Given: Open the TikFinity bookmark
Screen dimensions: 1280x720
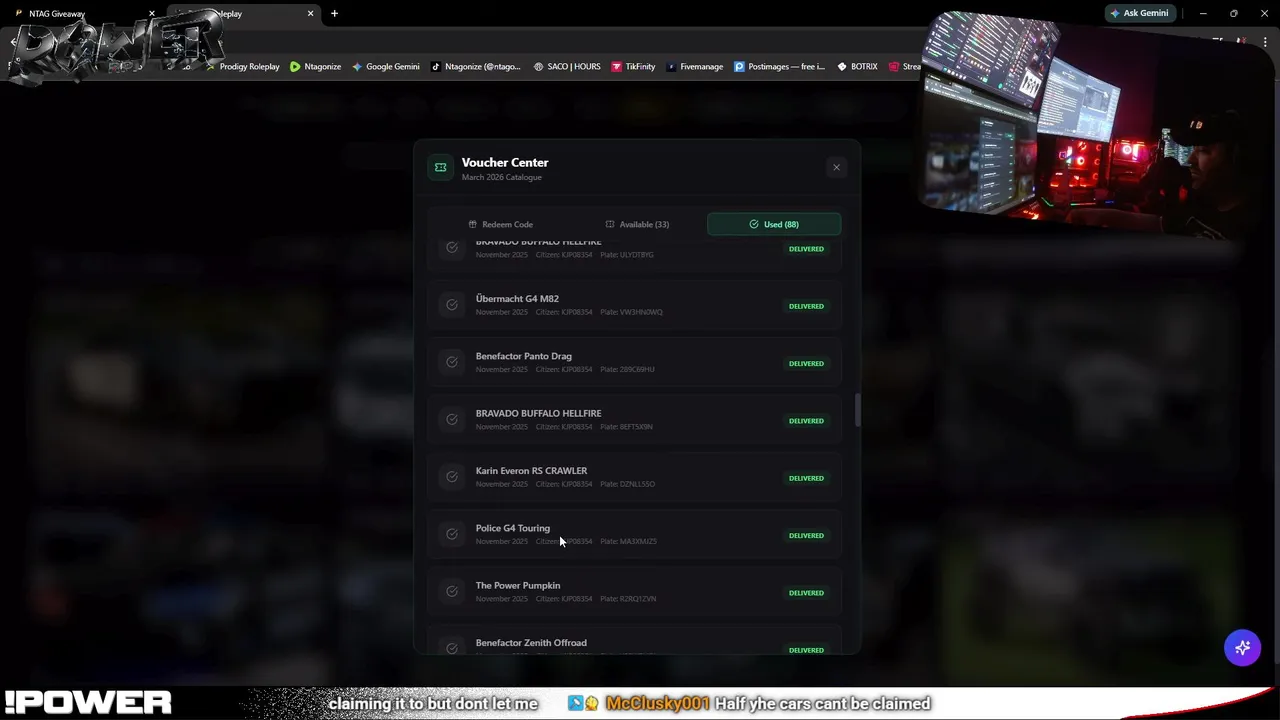Looking at the screenshot, I should tap(633, 67).
